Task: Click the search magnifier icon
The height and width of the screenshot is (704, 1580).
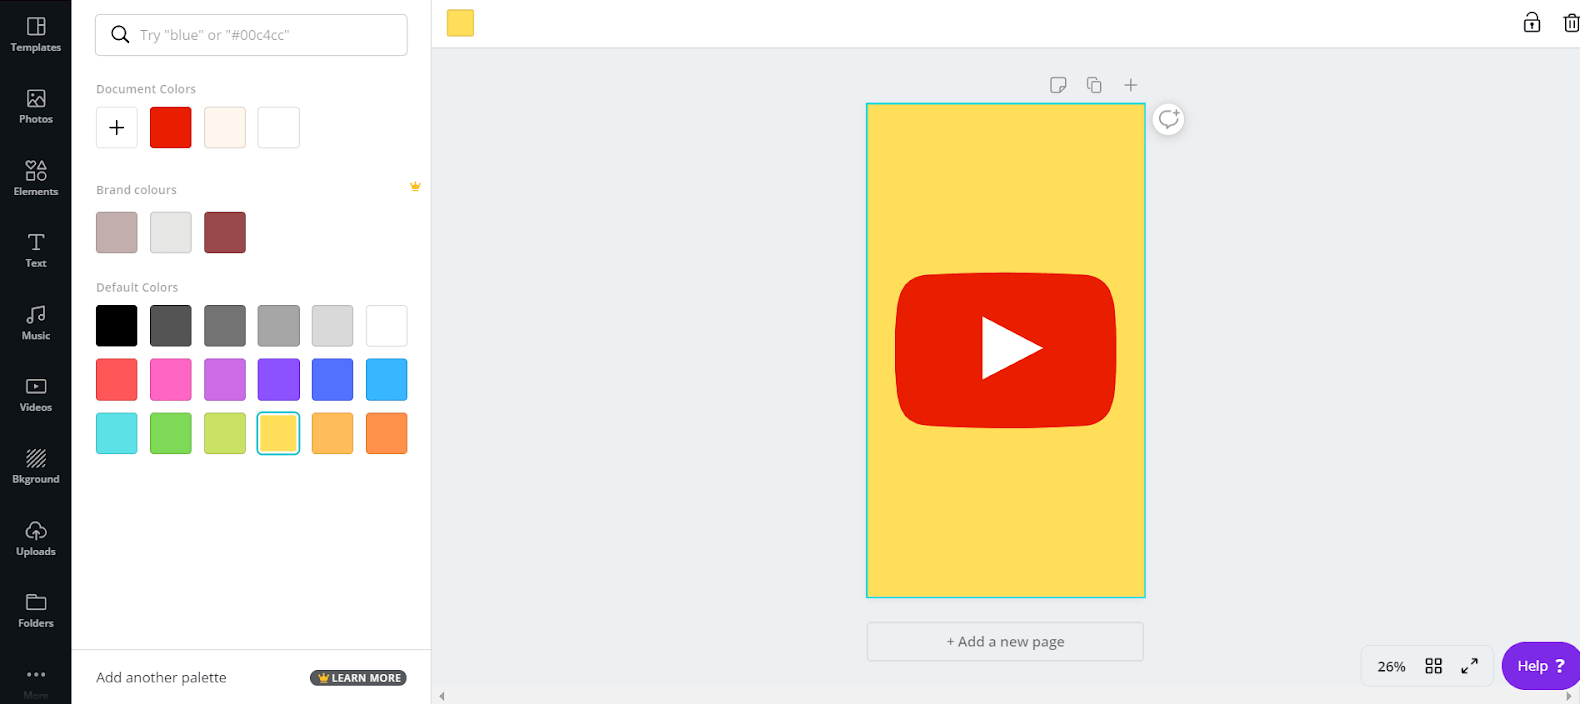Action: point(120,35)
